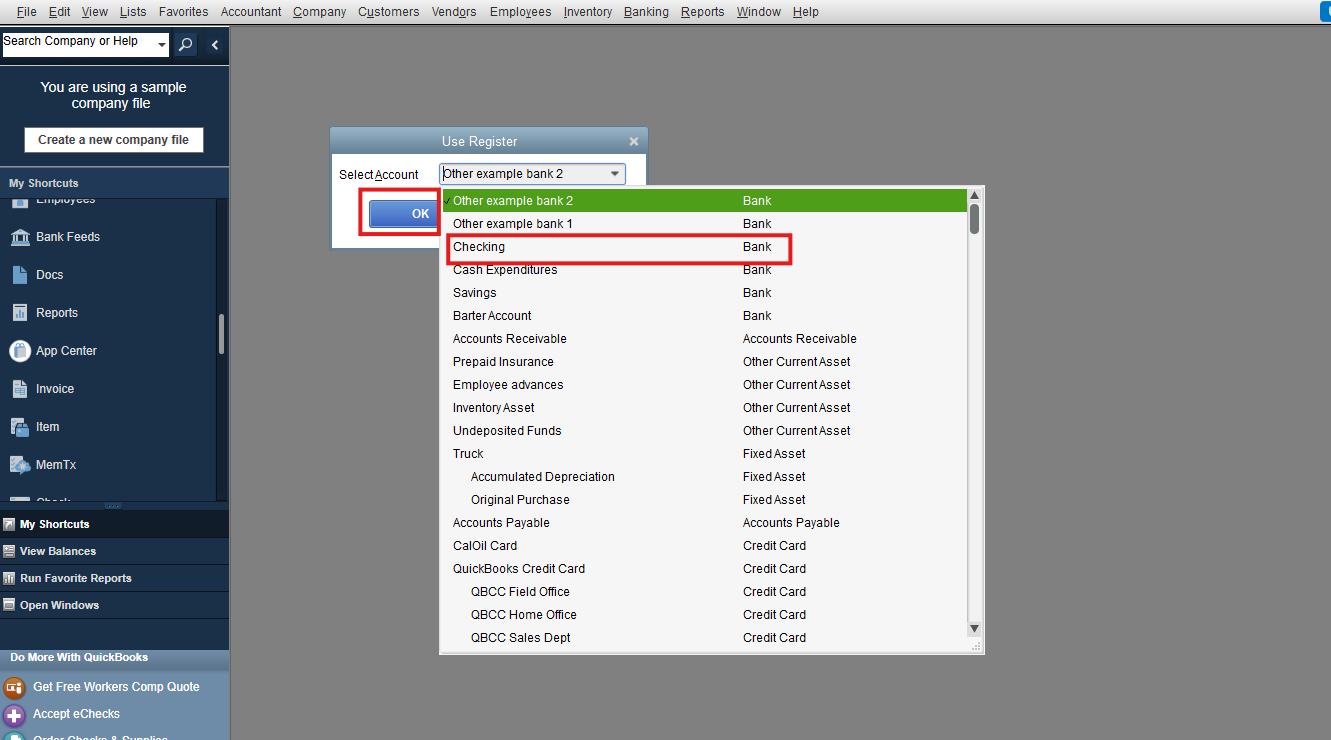Click Get Free Workers Comp Quote icon
The height and width of the screenshot is (740, 1331).
(x=14, y=687)
